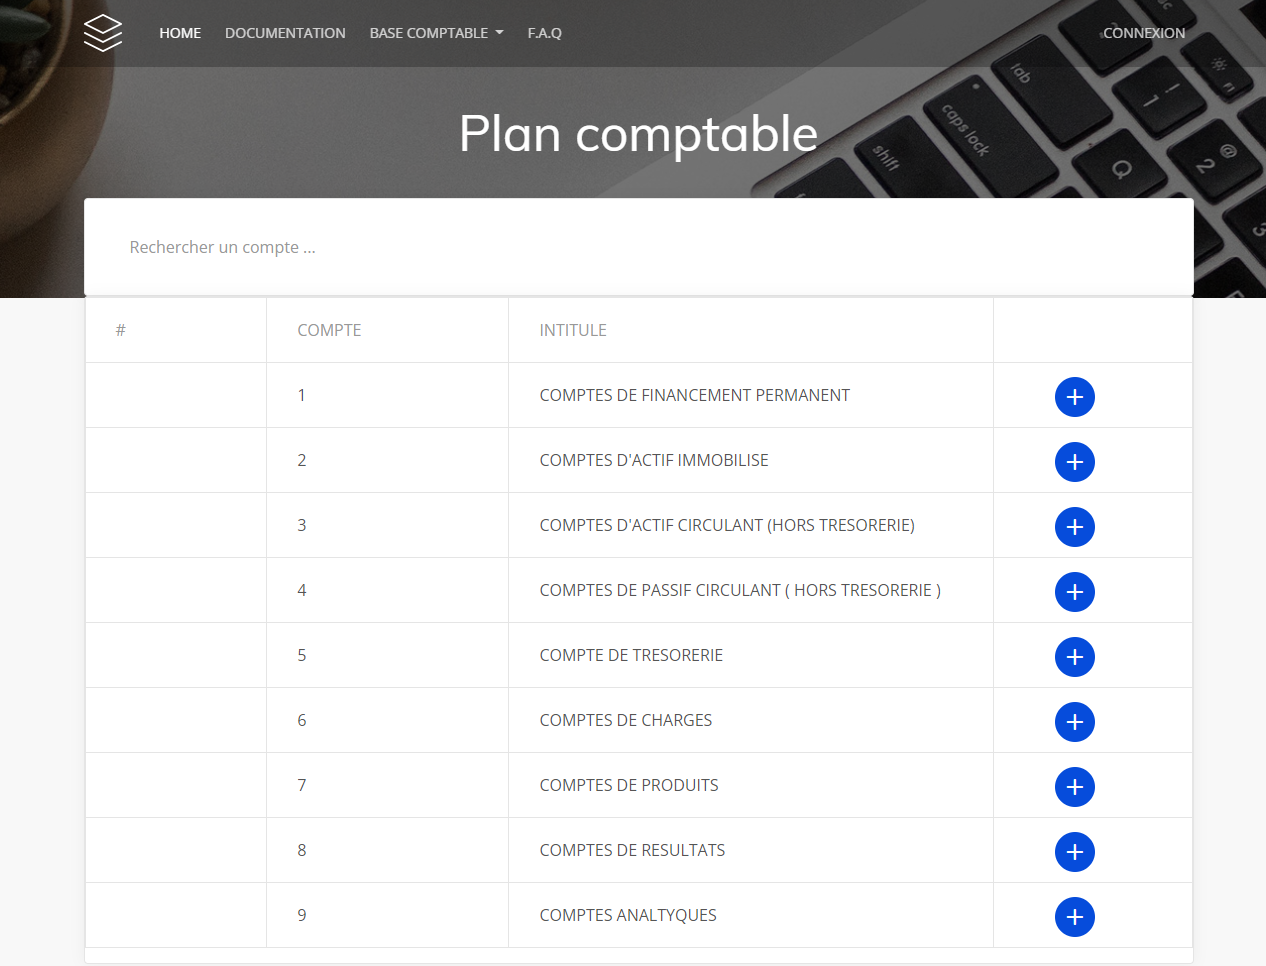The image size is (1266, 966).
Task: Click plus icon beside Compte de tresorerie
Action: pyautogui.click(x=1074, y=657)
